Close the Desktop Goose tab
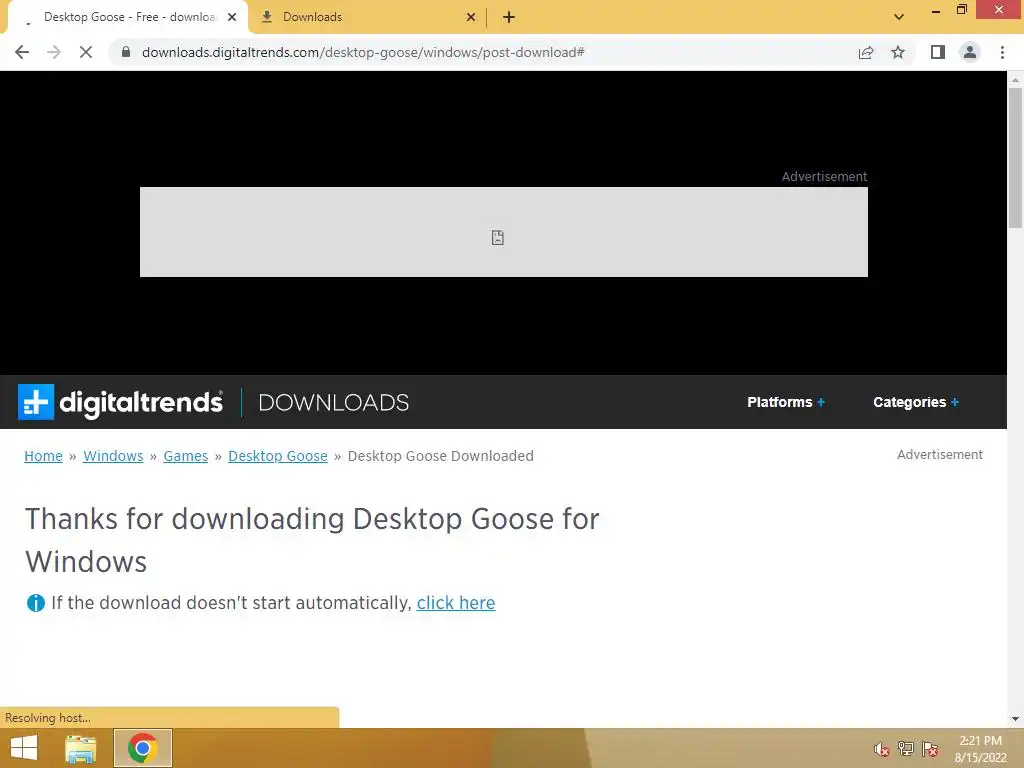 point(232,17)
